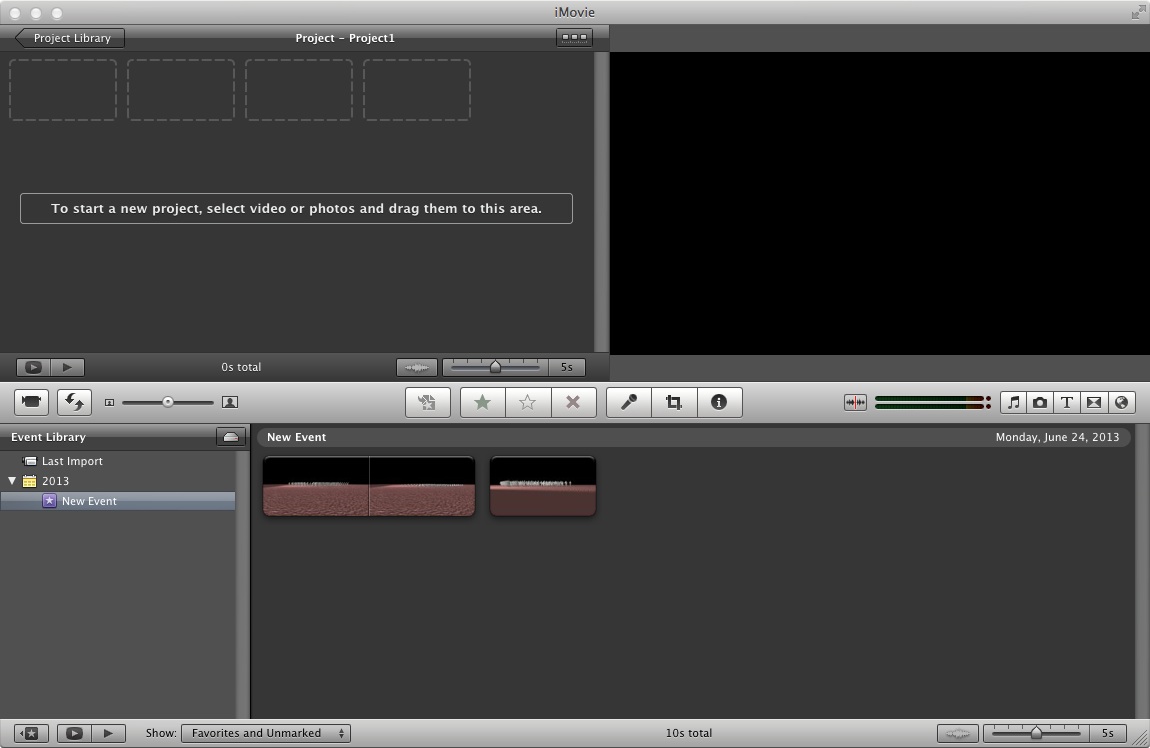The height and width of the screenshot is (748, 1150).
Task: Click the large thumbnail size icon
Action: point(230,402)
